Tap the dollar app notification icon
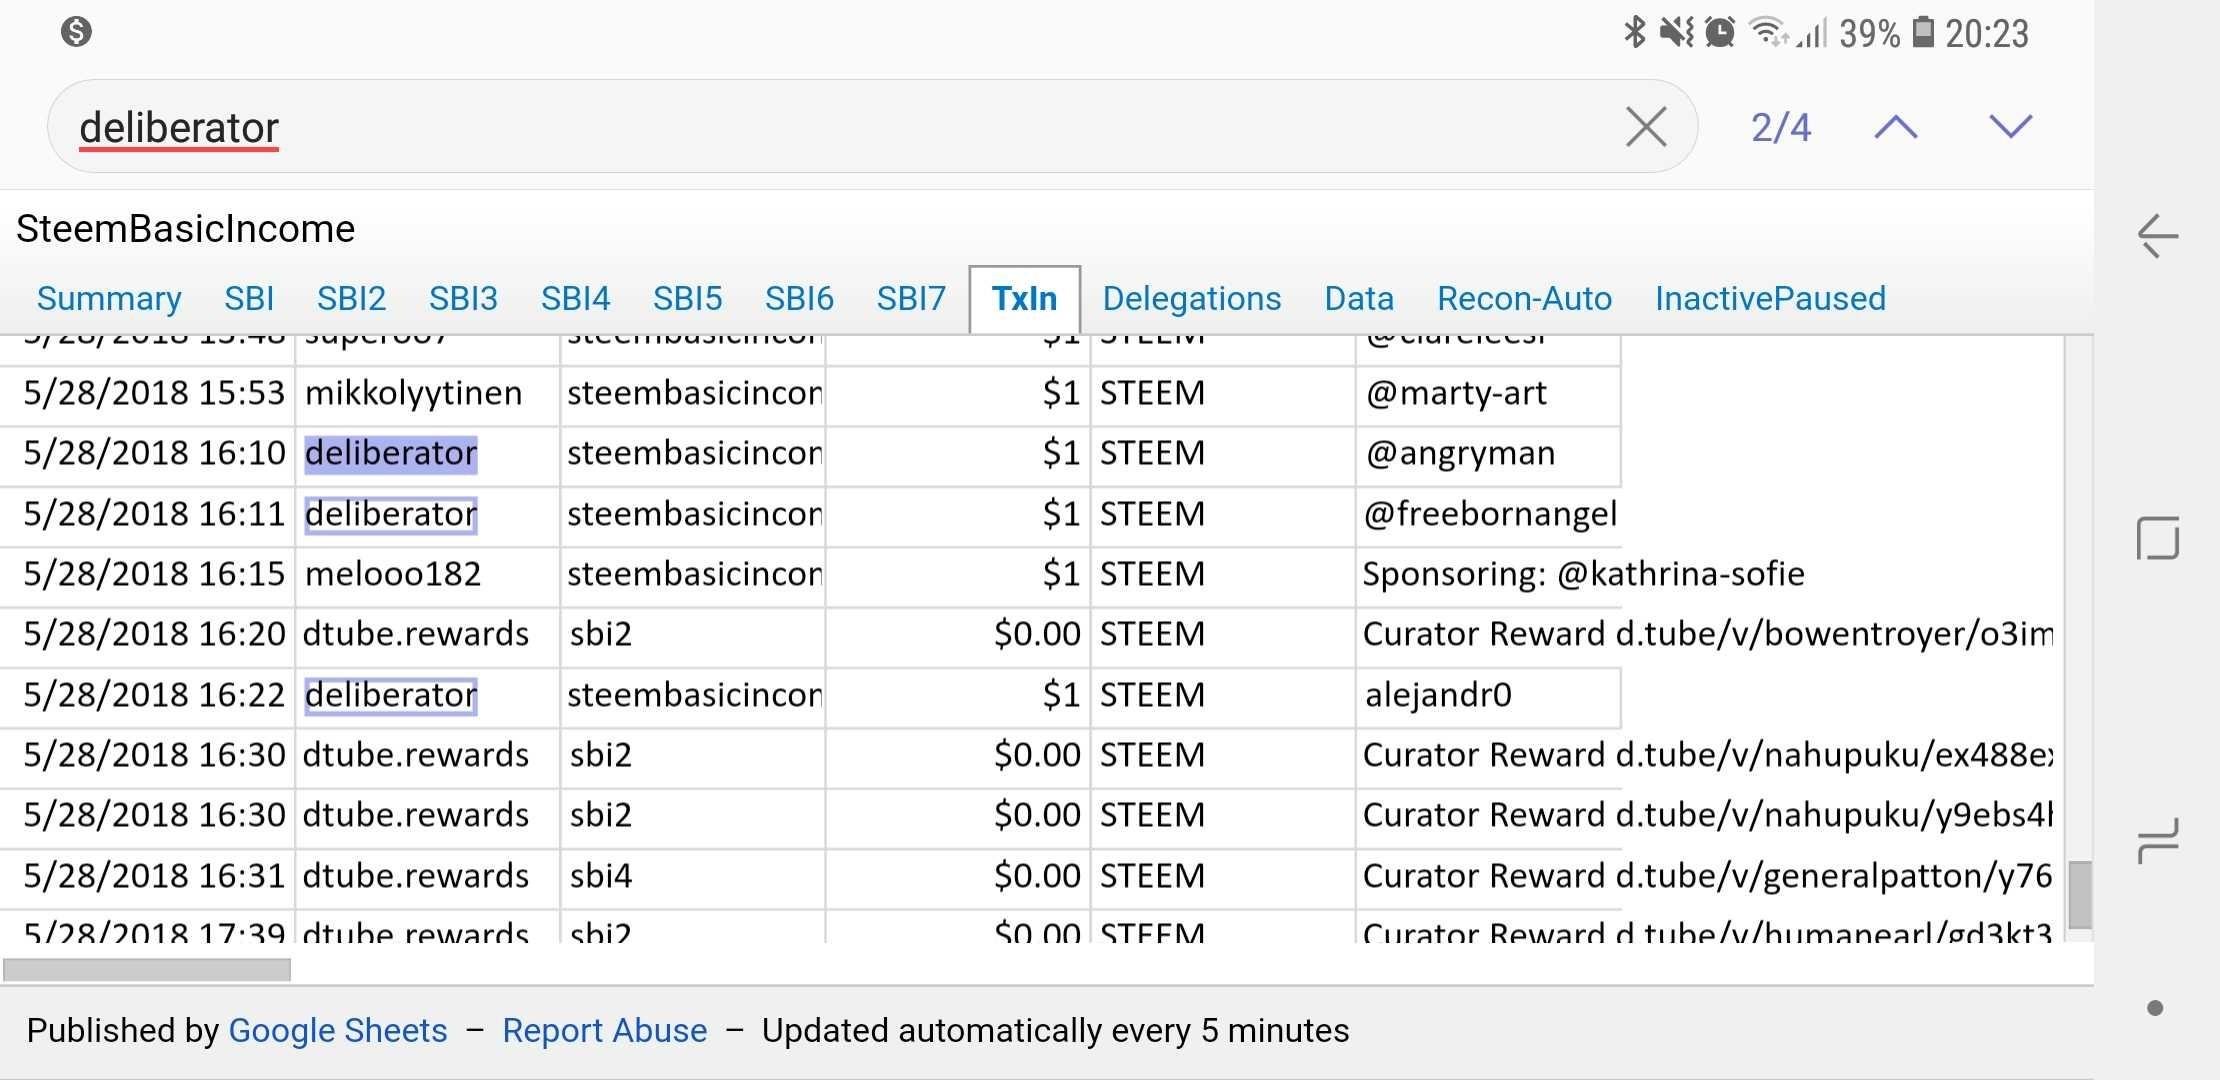This screenshot has width=2220, height=1080. click(x=76, y=32)
